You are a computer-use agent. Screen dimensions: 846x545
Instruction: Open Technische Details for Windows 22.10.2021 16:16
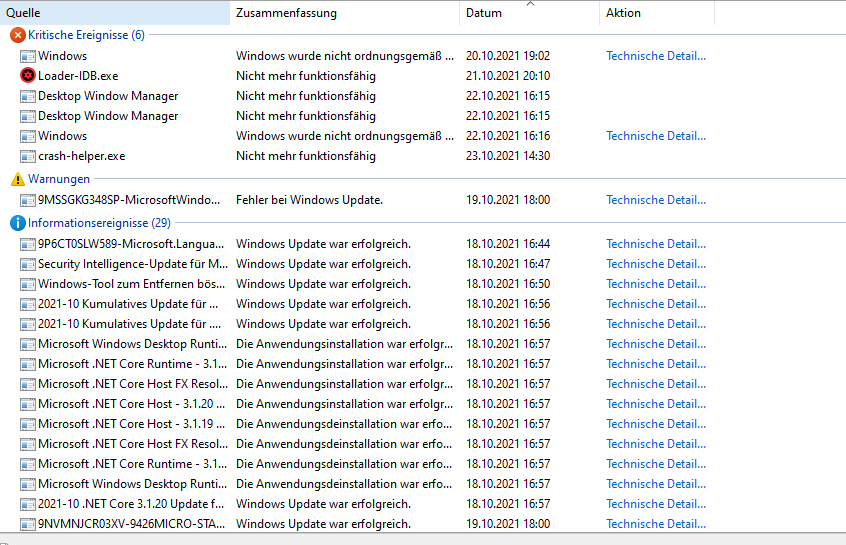pyautogui.click(x=656, y=135)
